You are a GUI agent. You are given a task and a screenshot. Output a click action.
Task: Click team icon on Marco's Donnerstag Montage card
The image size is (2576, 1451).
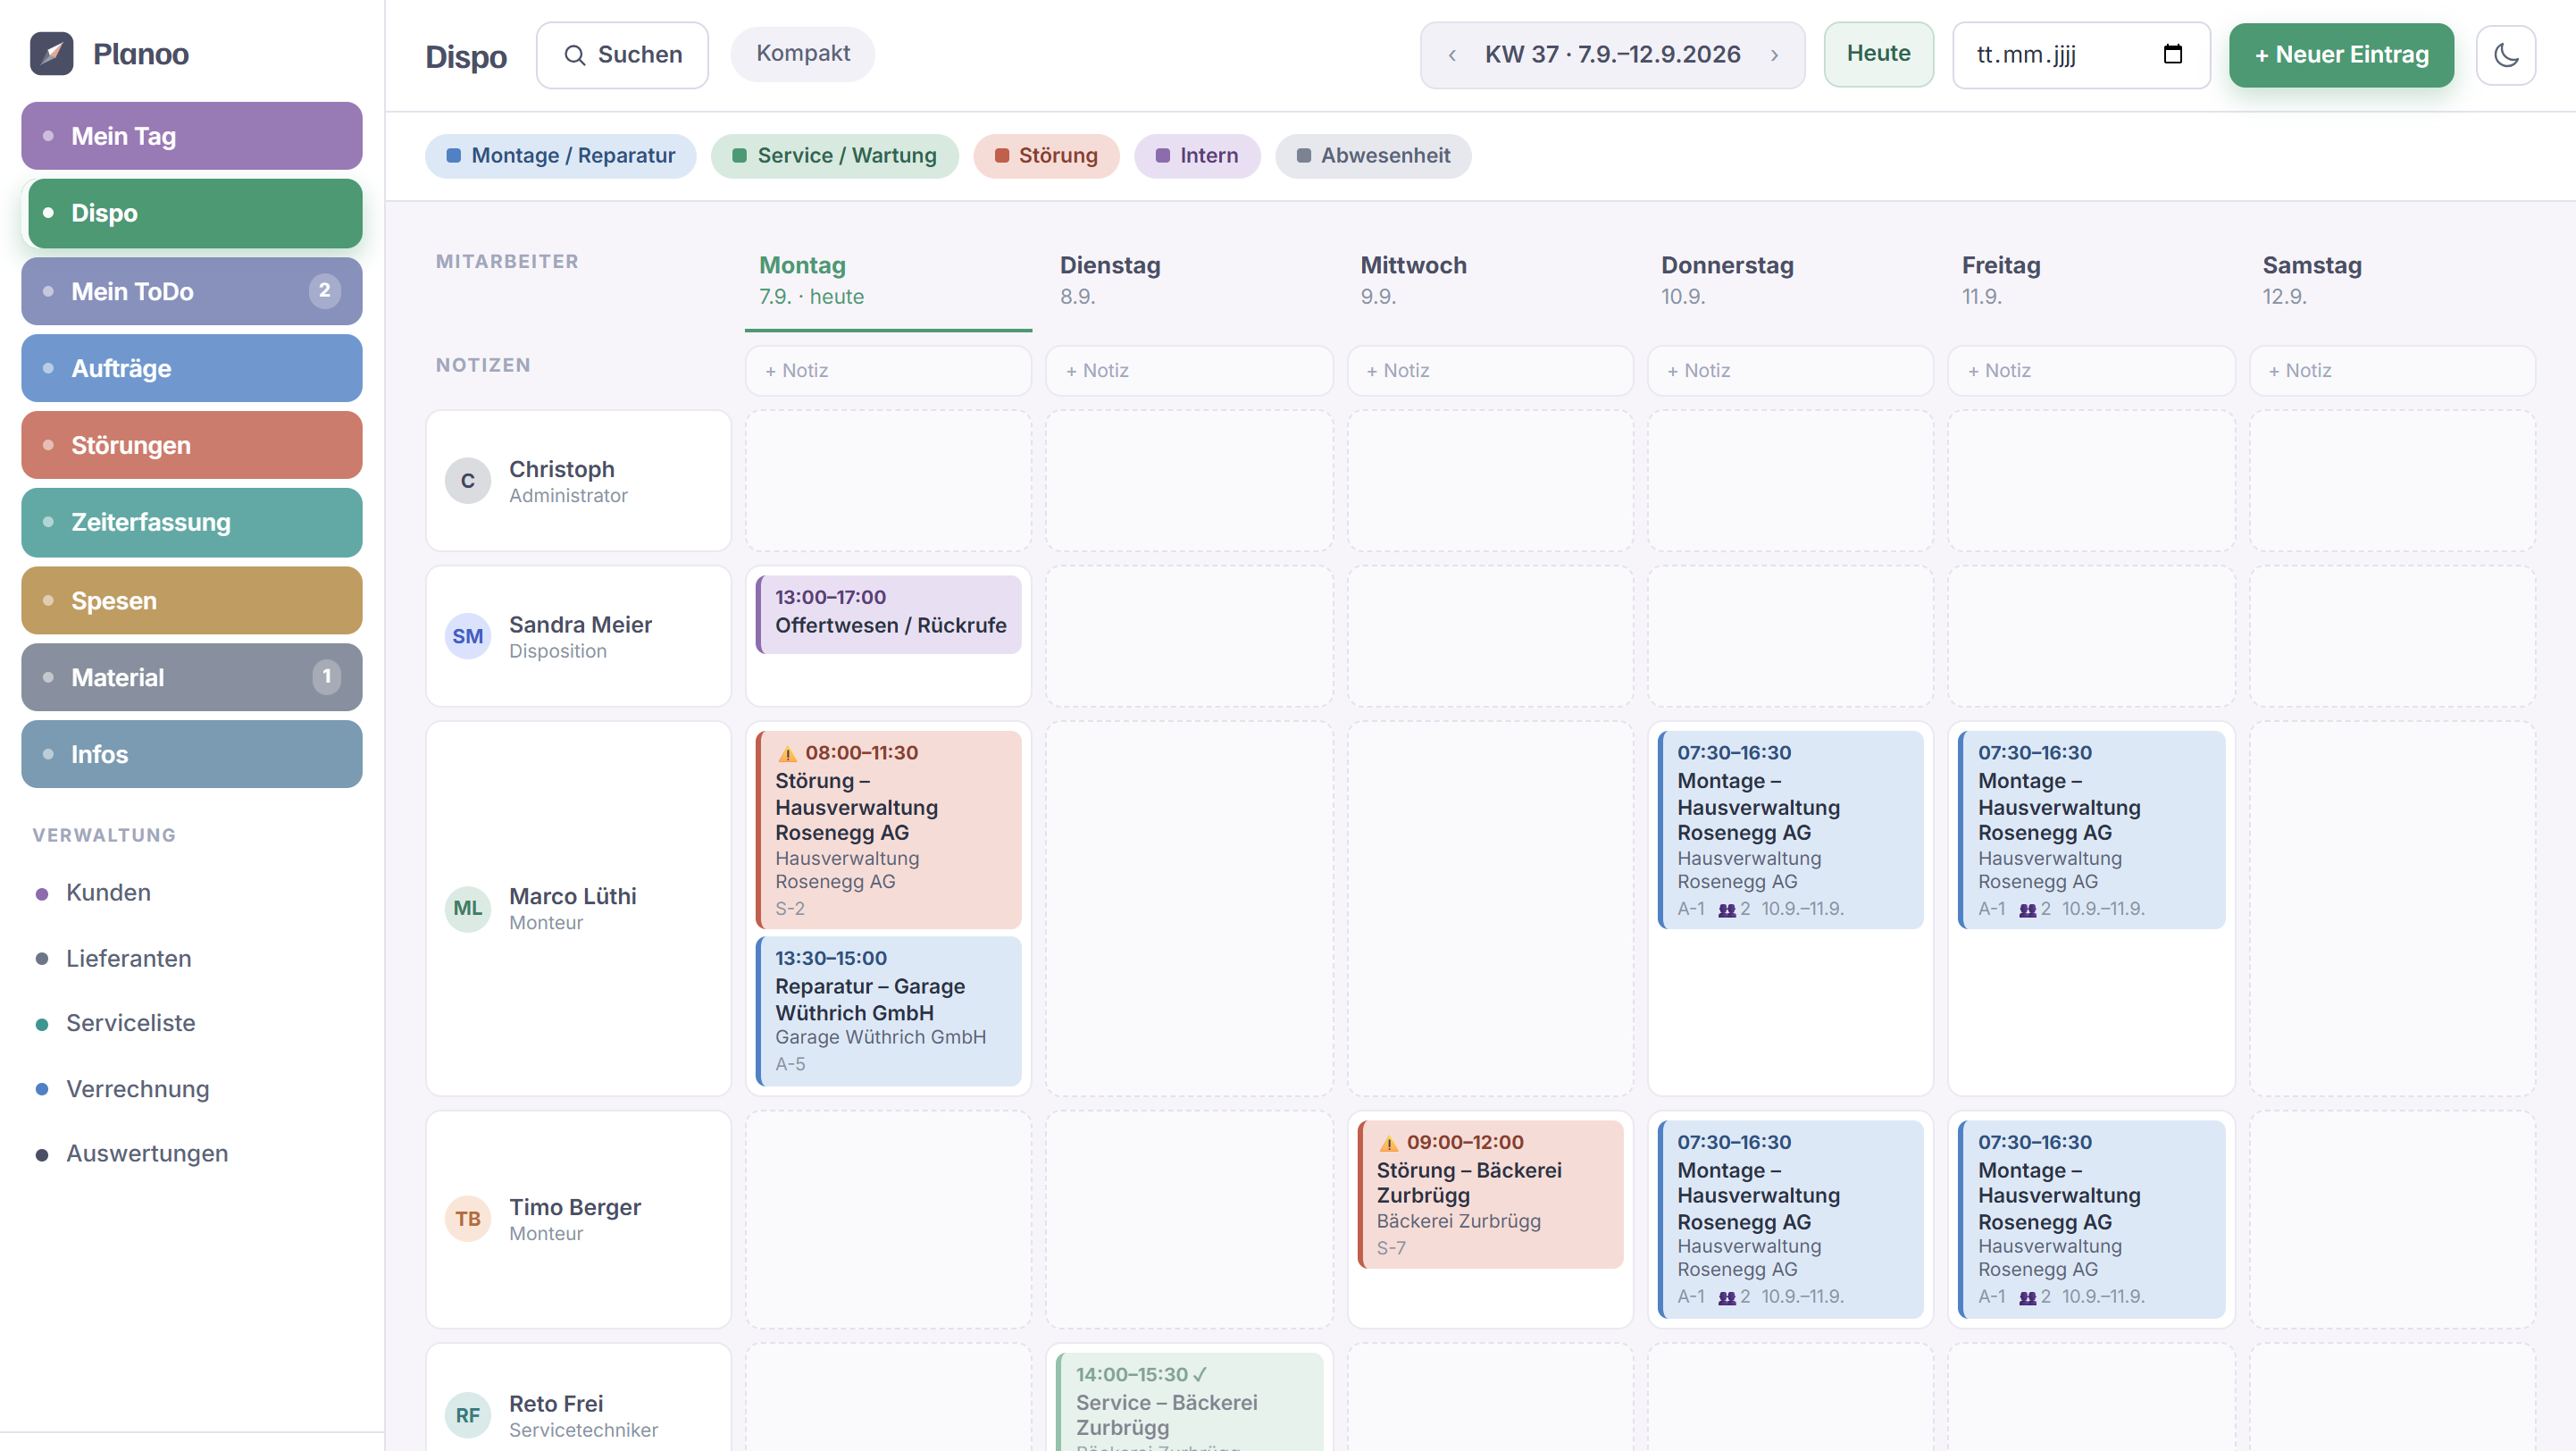tap(1727, 909)
